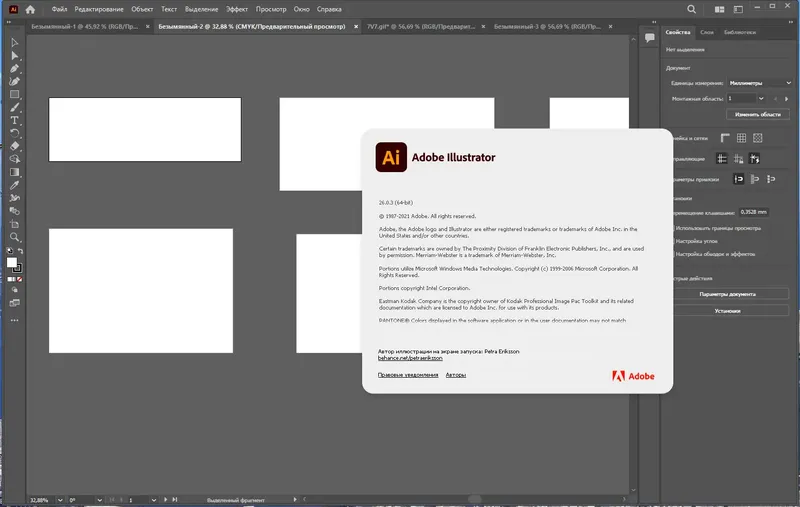Select the Zoom tool magnifier

[14, 237]
